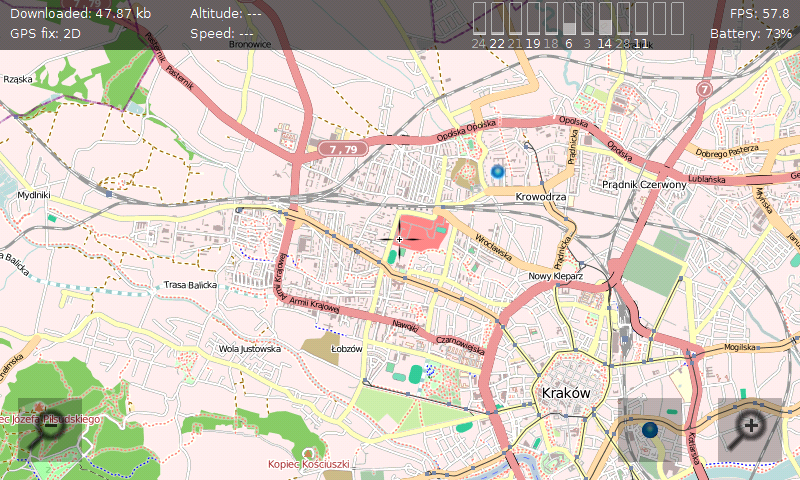Select the satellite 6 signal bar
The height and width of the screenshot is (480, 800).
coord(569,19)
